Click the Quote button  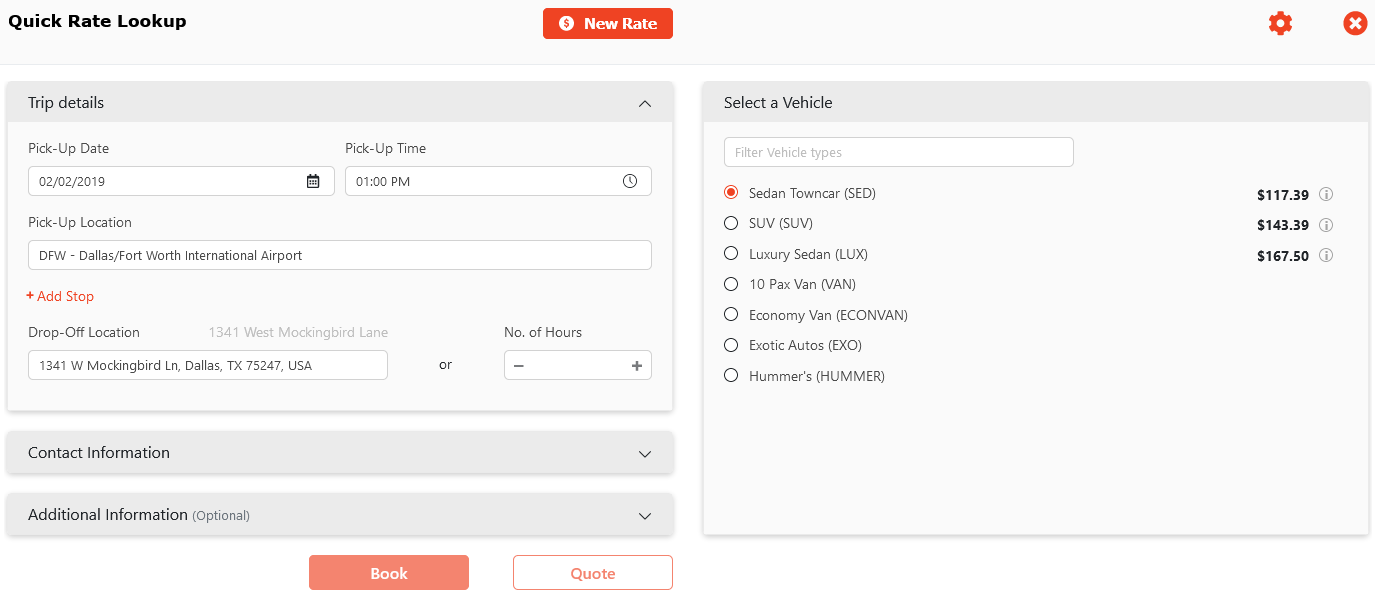click(593, 573)
